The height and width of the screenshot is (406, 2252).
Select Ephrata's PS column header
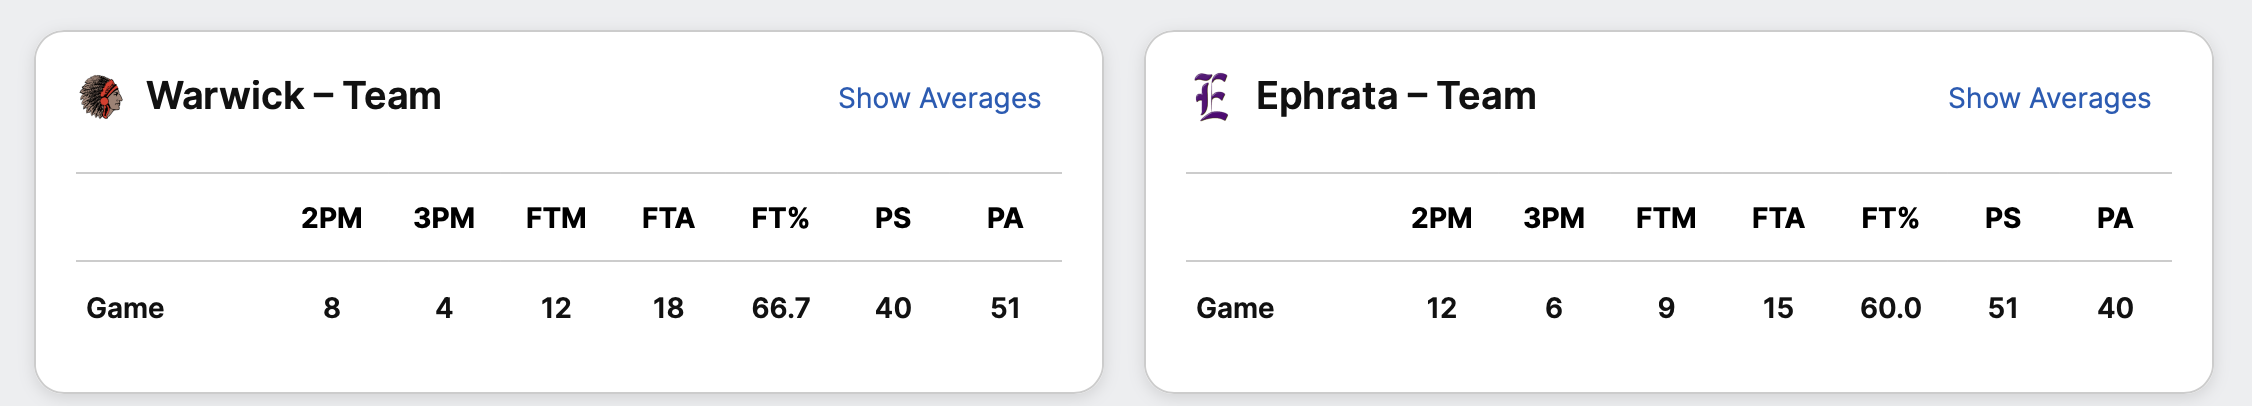[x=2003, y=218]
